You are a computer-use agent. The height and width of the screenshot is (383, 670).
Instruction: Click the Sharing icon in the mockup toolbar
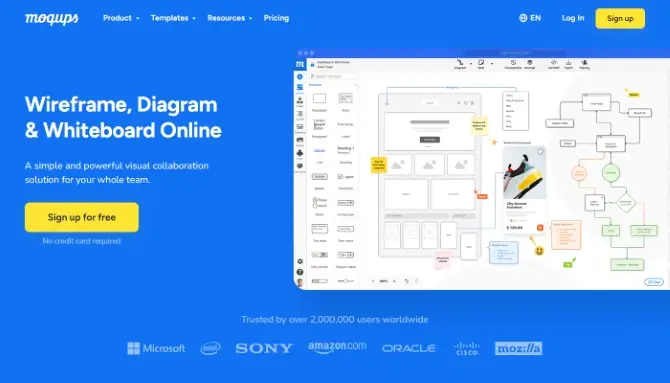(x=584, y=64)
